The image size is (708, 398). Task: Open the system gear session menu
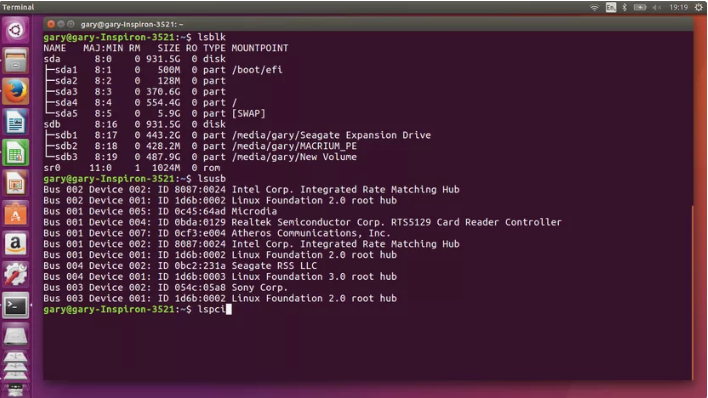click(699, 7)
